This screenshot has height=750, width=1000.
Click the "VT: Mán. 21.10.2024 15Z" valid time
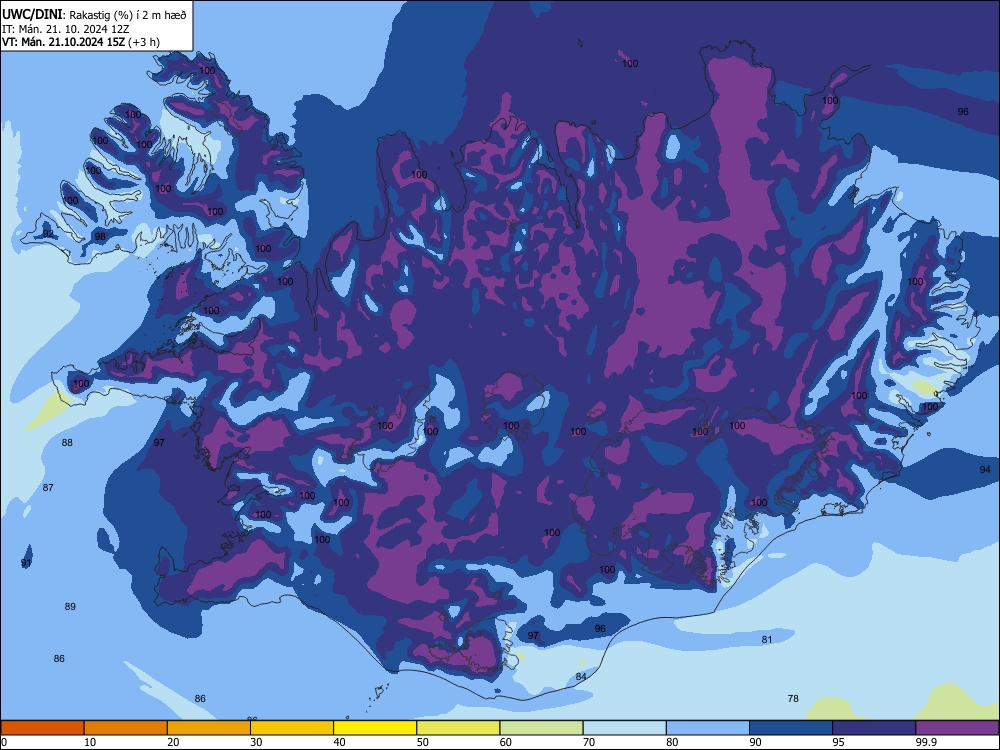(x=63, y=42)
